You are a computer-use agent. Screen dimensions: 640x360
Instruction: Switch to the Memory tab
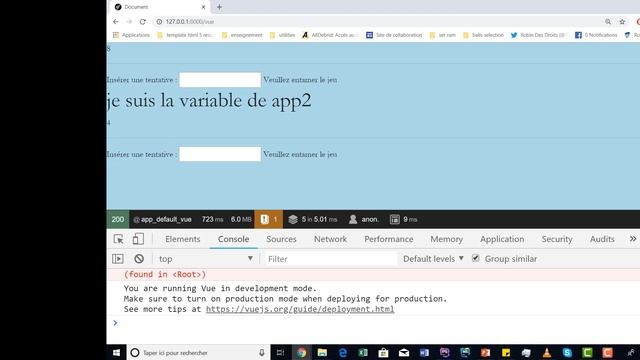[x=447, y=239]
